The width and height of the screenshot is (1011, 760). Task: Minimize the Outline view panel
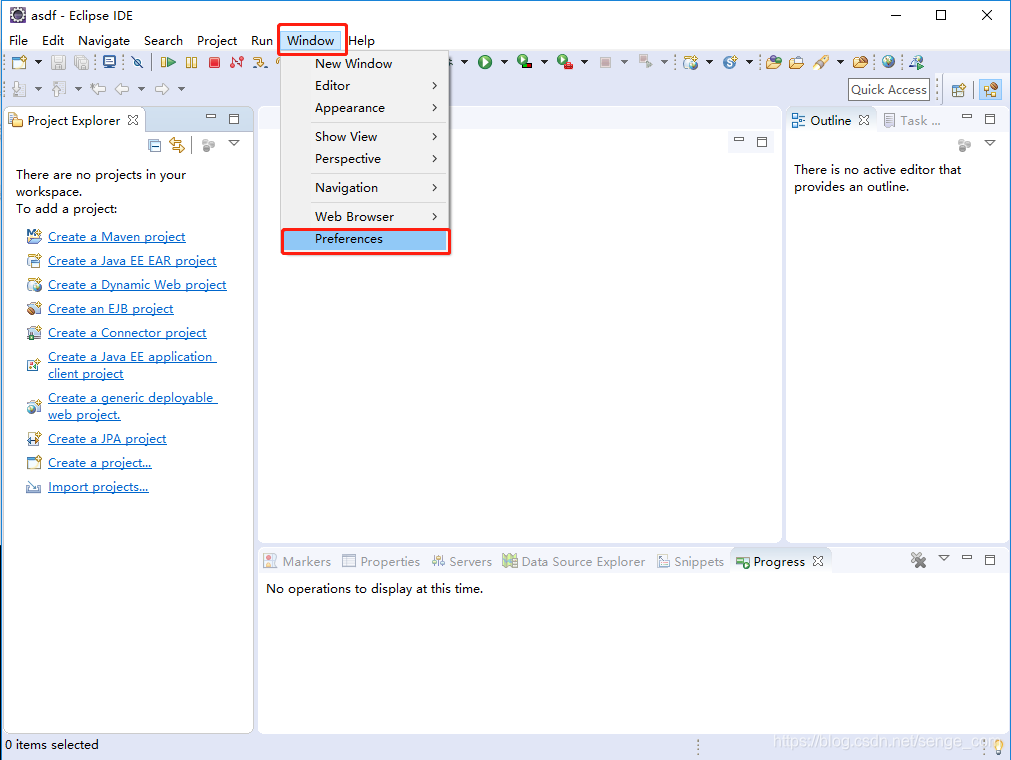[x=967, y=117]
